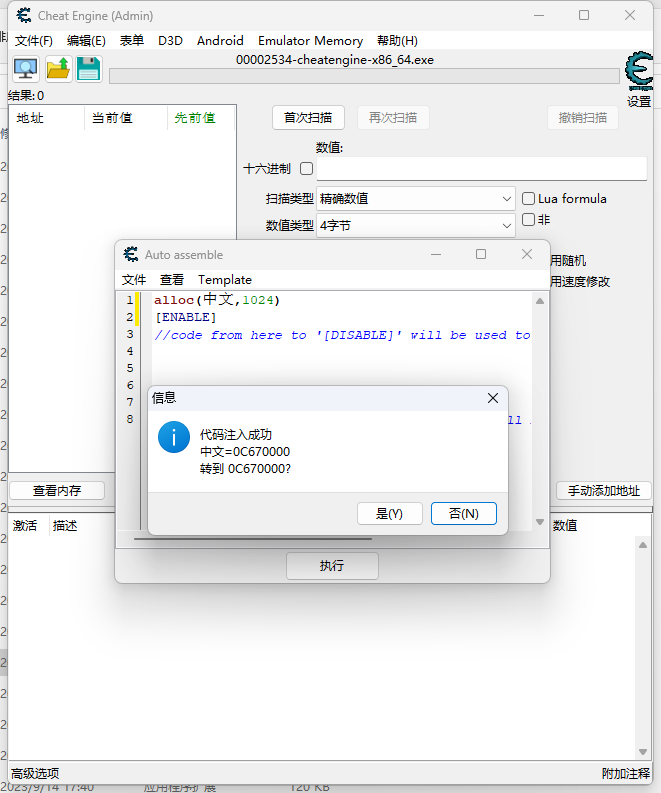
Task: Click the process name 00002534-cheatengine-x86_64.exe
Action: click(x=335, y=60)
